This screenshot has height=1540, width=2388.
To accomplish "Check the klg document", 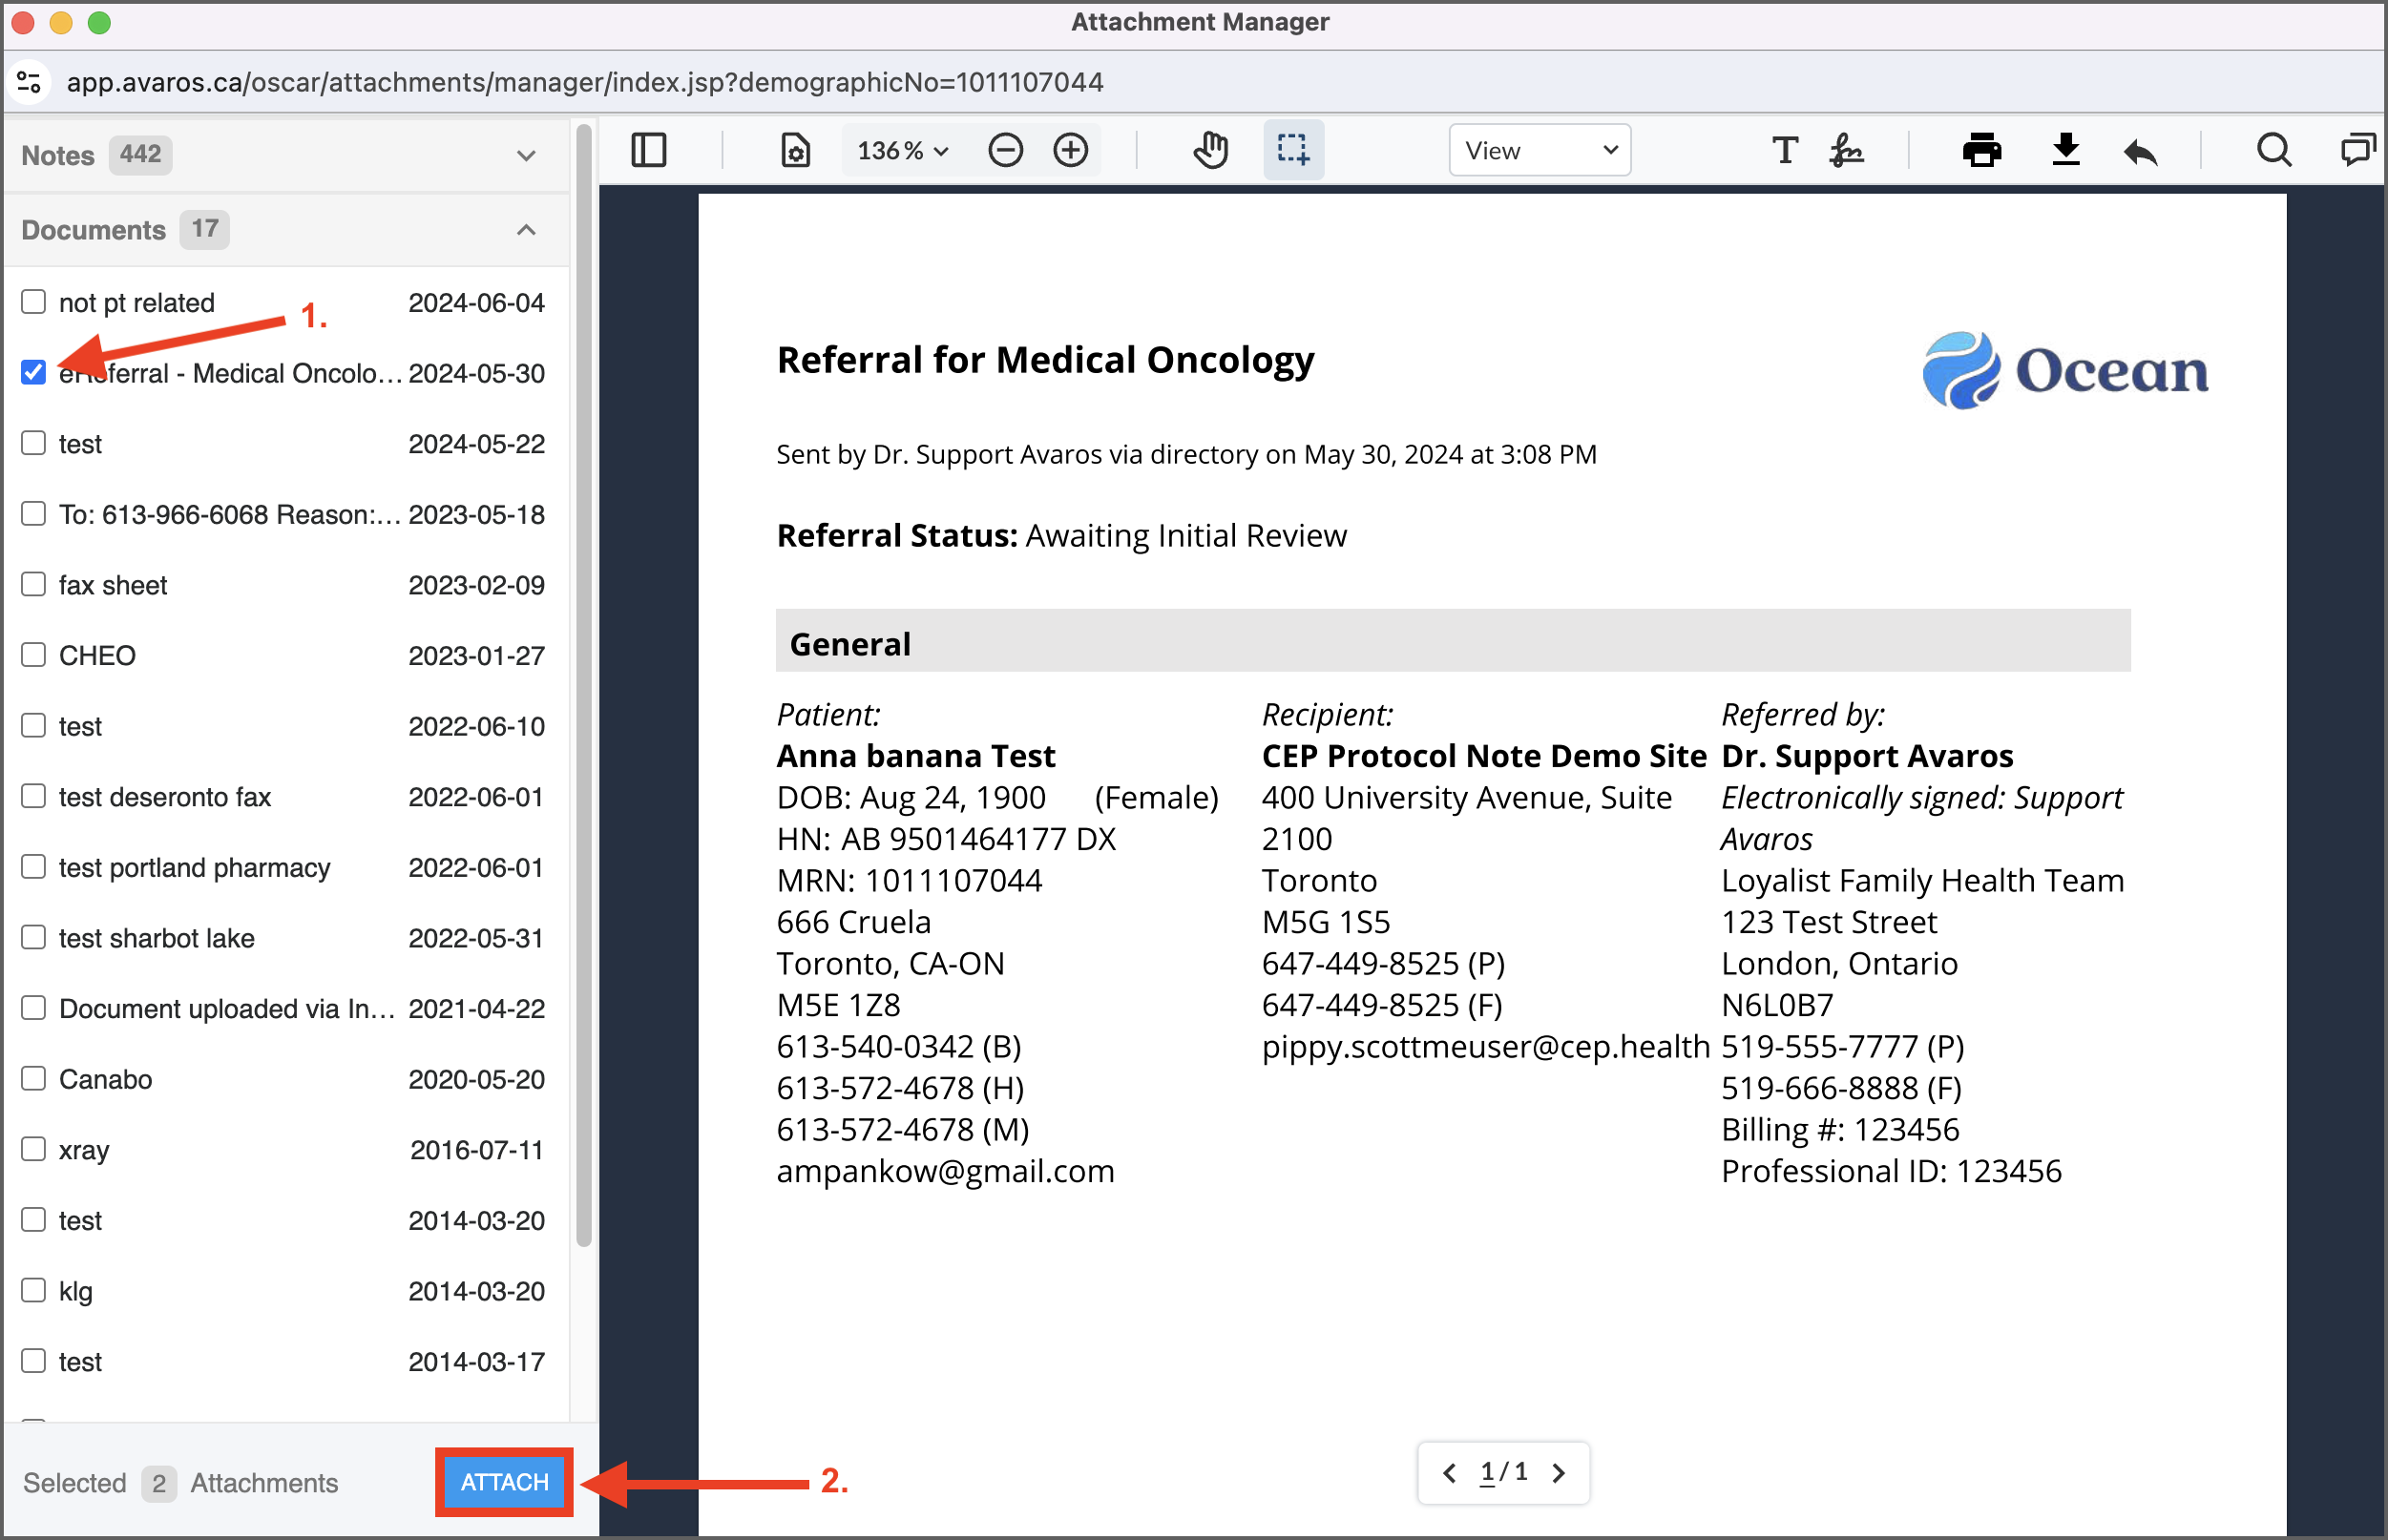I will pyautogui.click(x=34, y=1290).
